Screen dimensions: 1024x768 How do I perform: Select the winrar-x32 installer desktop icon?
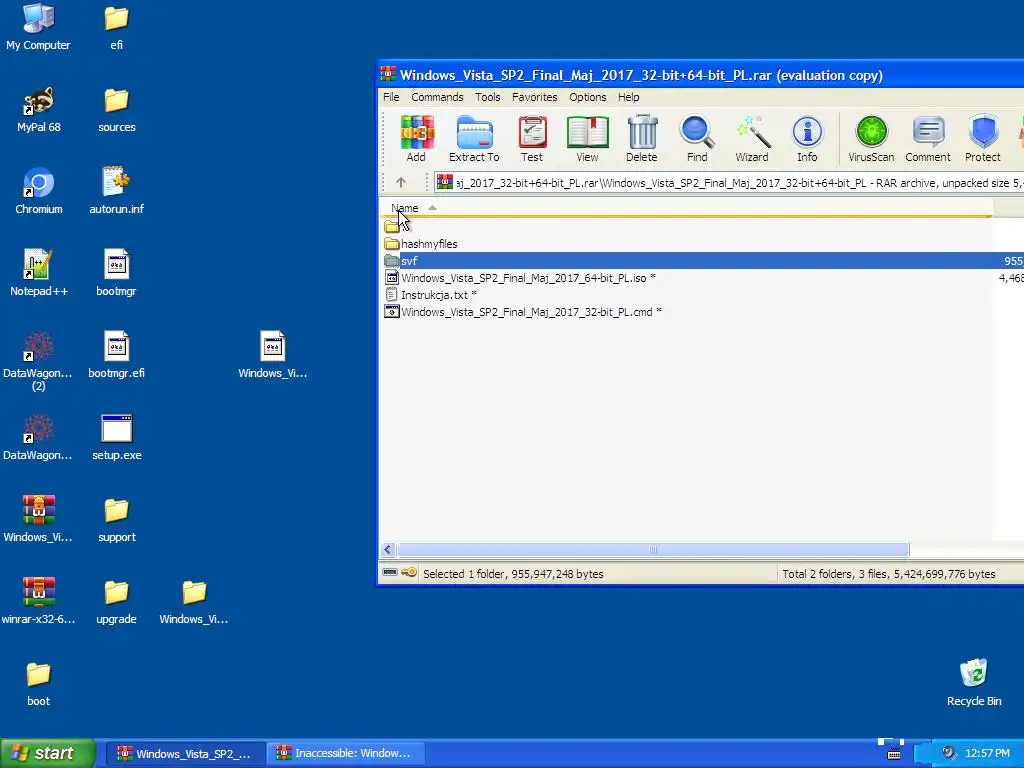coord(39,601)
